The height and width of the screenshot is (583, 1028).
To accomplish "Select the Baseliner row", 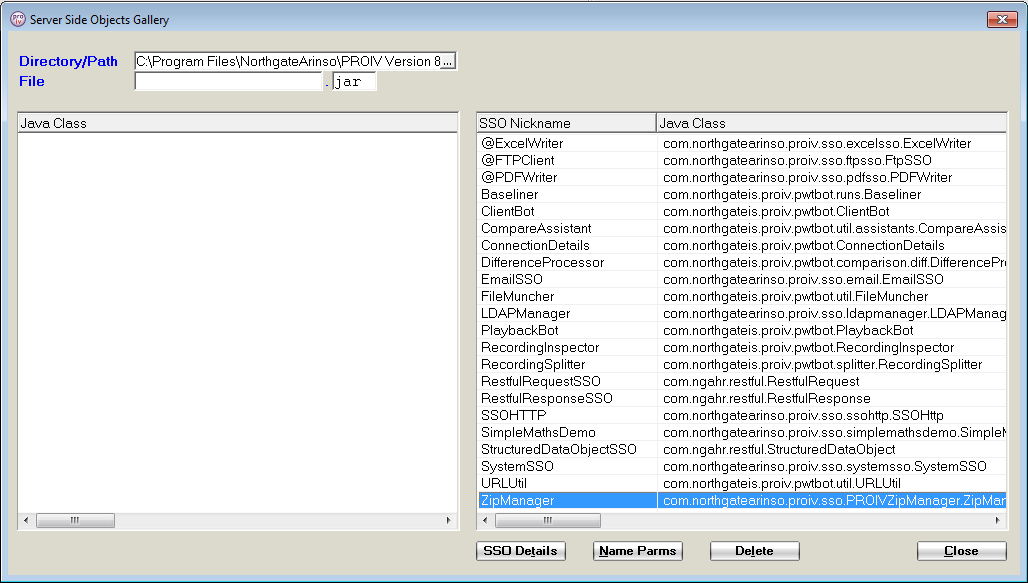I will 742,194.
